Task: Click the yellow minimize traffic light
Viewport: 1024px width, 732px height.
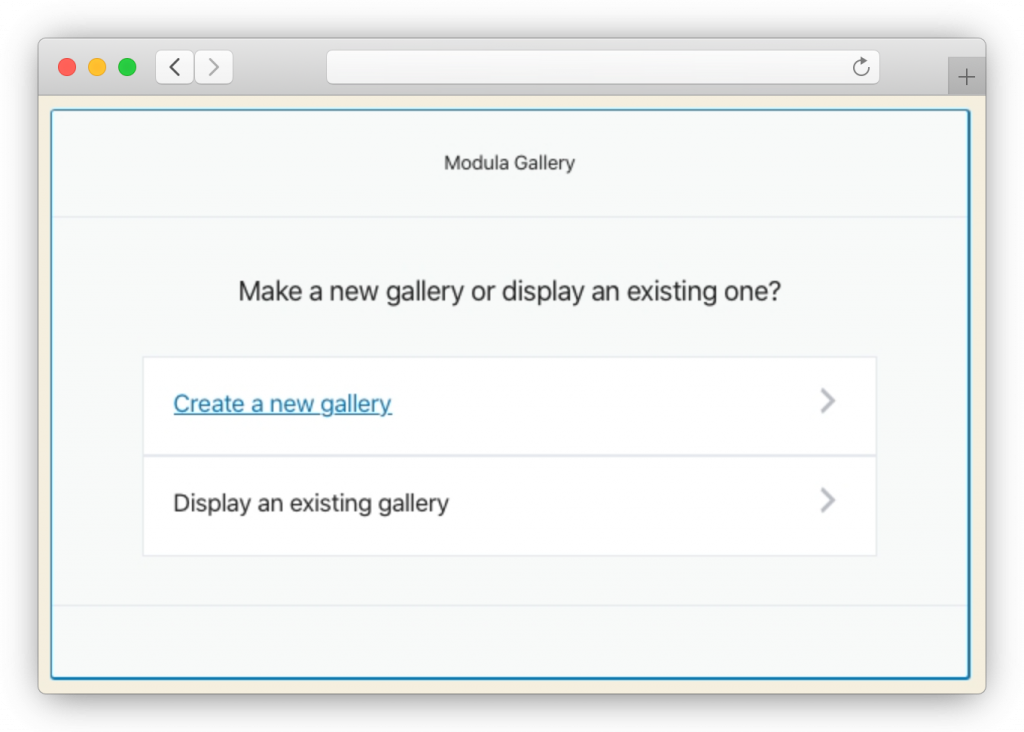Action: pyautogui.click(x=97, y=66)
